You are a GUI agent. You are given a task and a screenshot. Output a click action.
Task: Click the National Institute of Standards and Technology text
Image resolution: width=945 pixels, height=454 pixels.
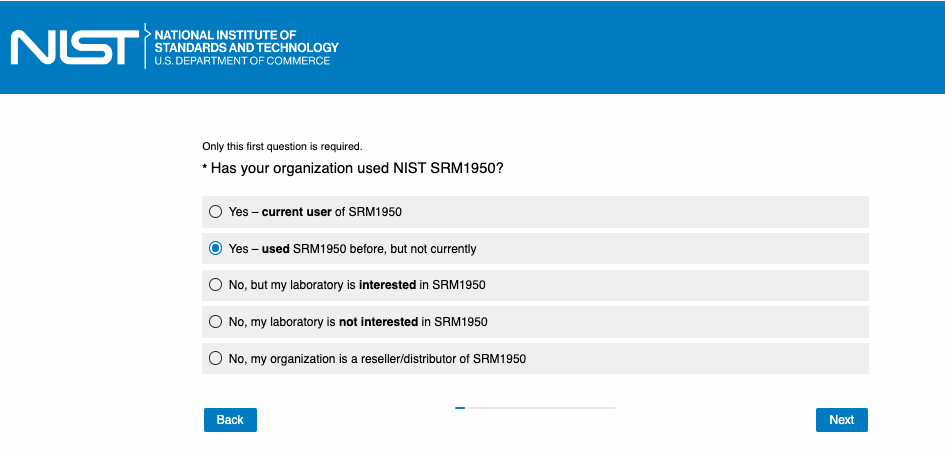click(246, 41)
